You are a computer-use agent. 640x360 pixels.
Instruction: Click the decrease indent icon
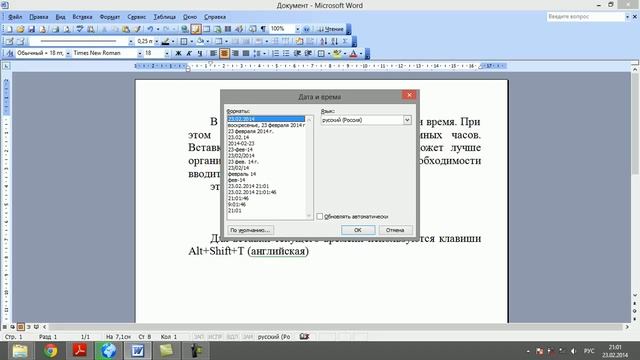[x=297, y=53]
